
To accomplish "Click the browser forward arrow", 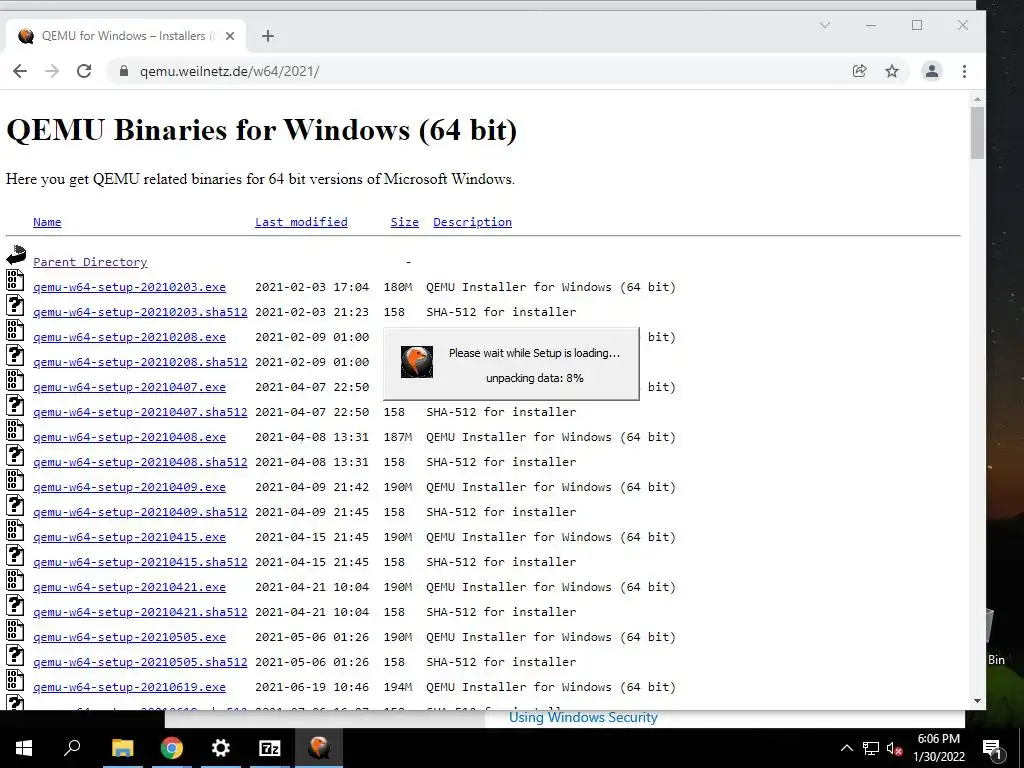I will 52,71.
